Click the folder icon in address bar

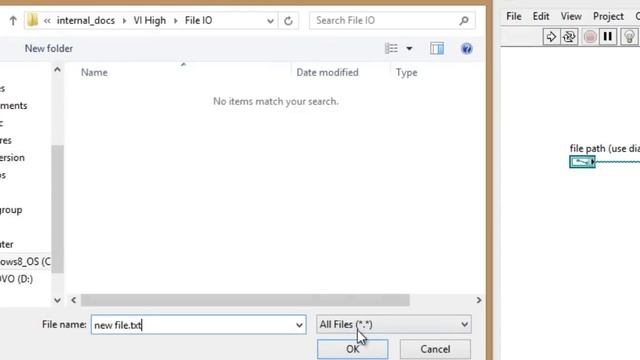(32, 20)
